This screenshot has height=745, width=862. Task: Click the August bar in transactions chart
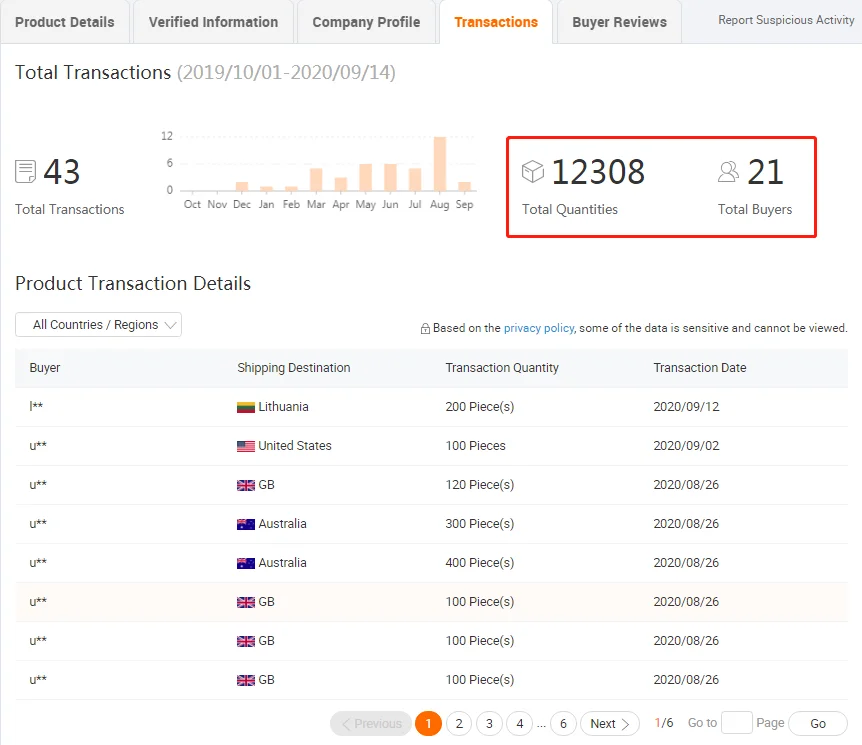point(440,164)
